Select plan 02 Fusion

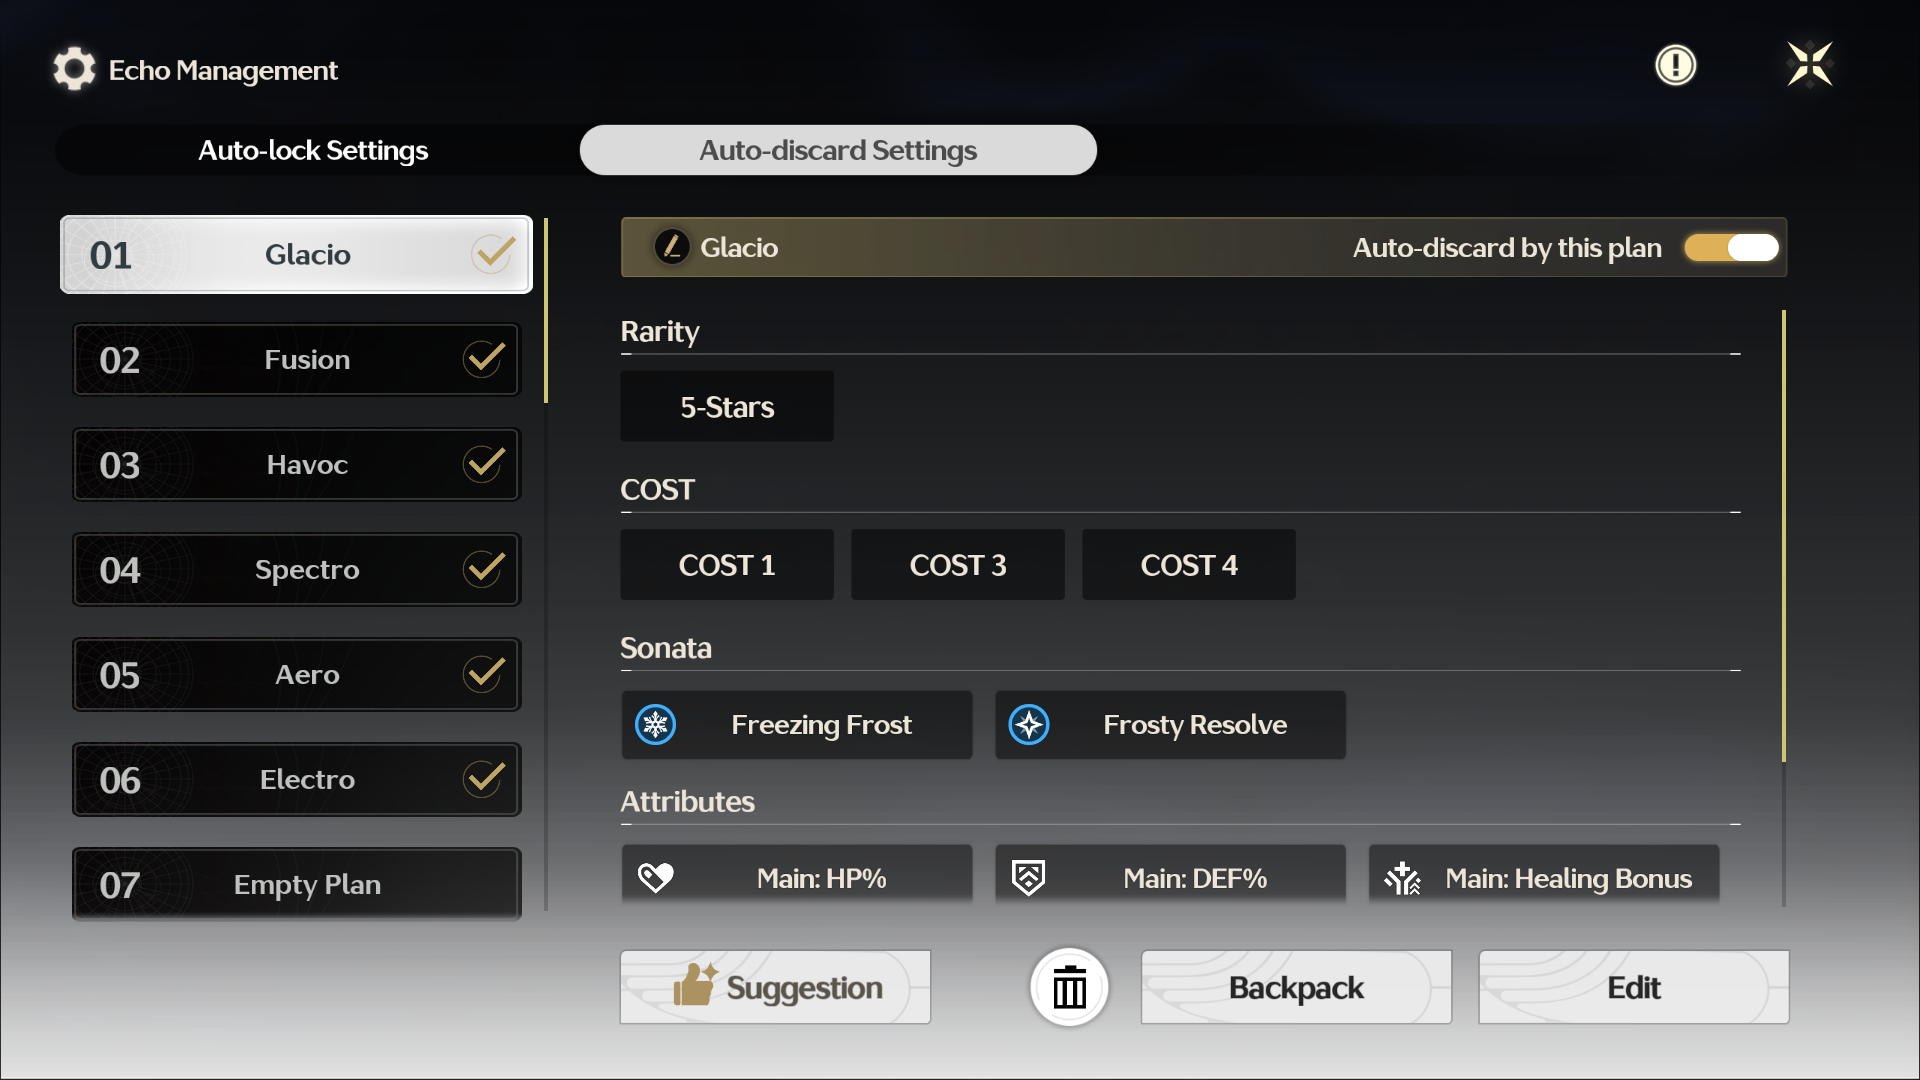click(x=296, y=359)
